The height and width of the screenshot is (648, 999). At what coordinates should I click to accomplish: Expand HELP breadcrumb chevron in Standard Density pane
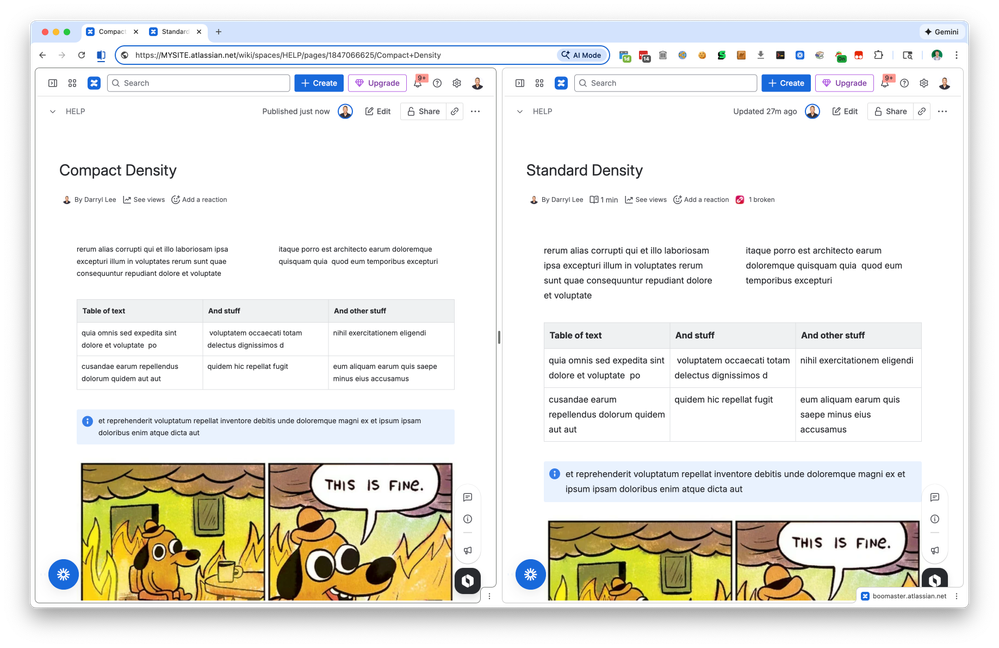tap(519, 112)
